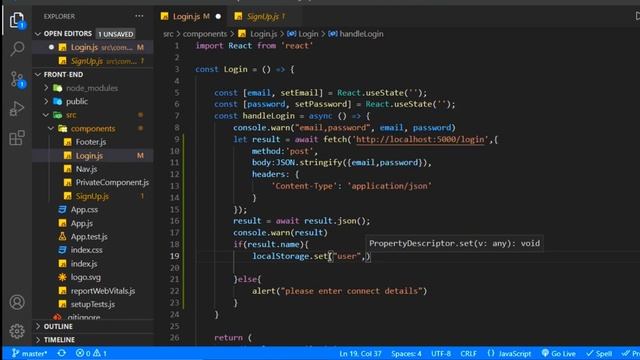
Task: Open Explorer more actions ellipsis
Action: click(x=139, y=16)
